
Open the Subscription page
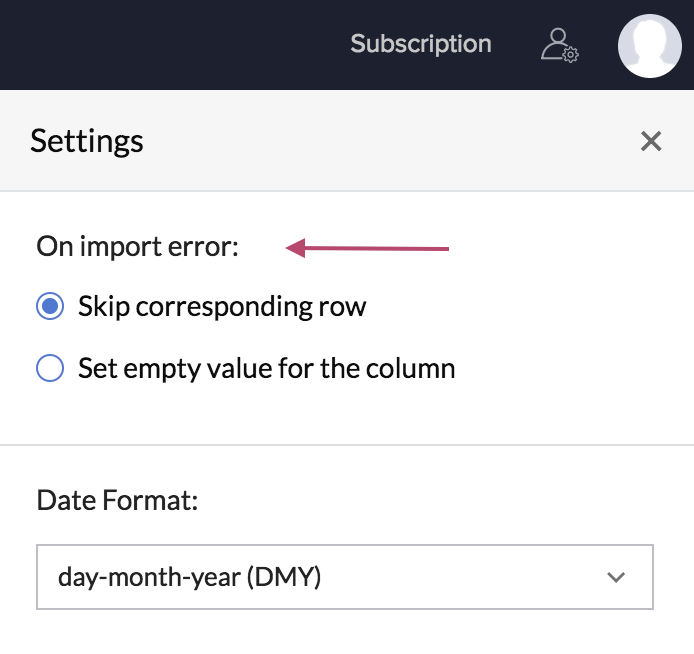[x=421, y=44]
